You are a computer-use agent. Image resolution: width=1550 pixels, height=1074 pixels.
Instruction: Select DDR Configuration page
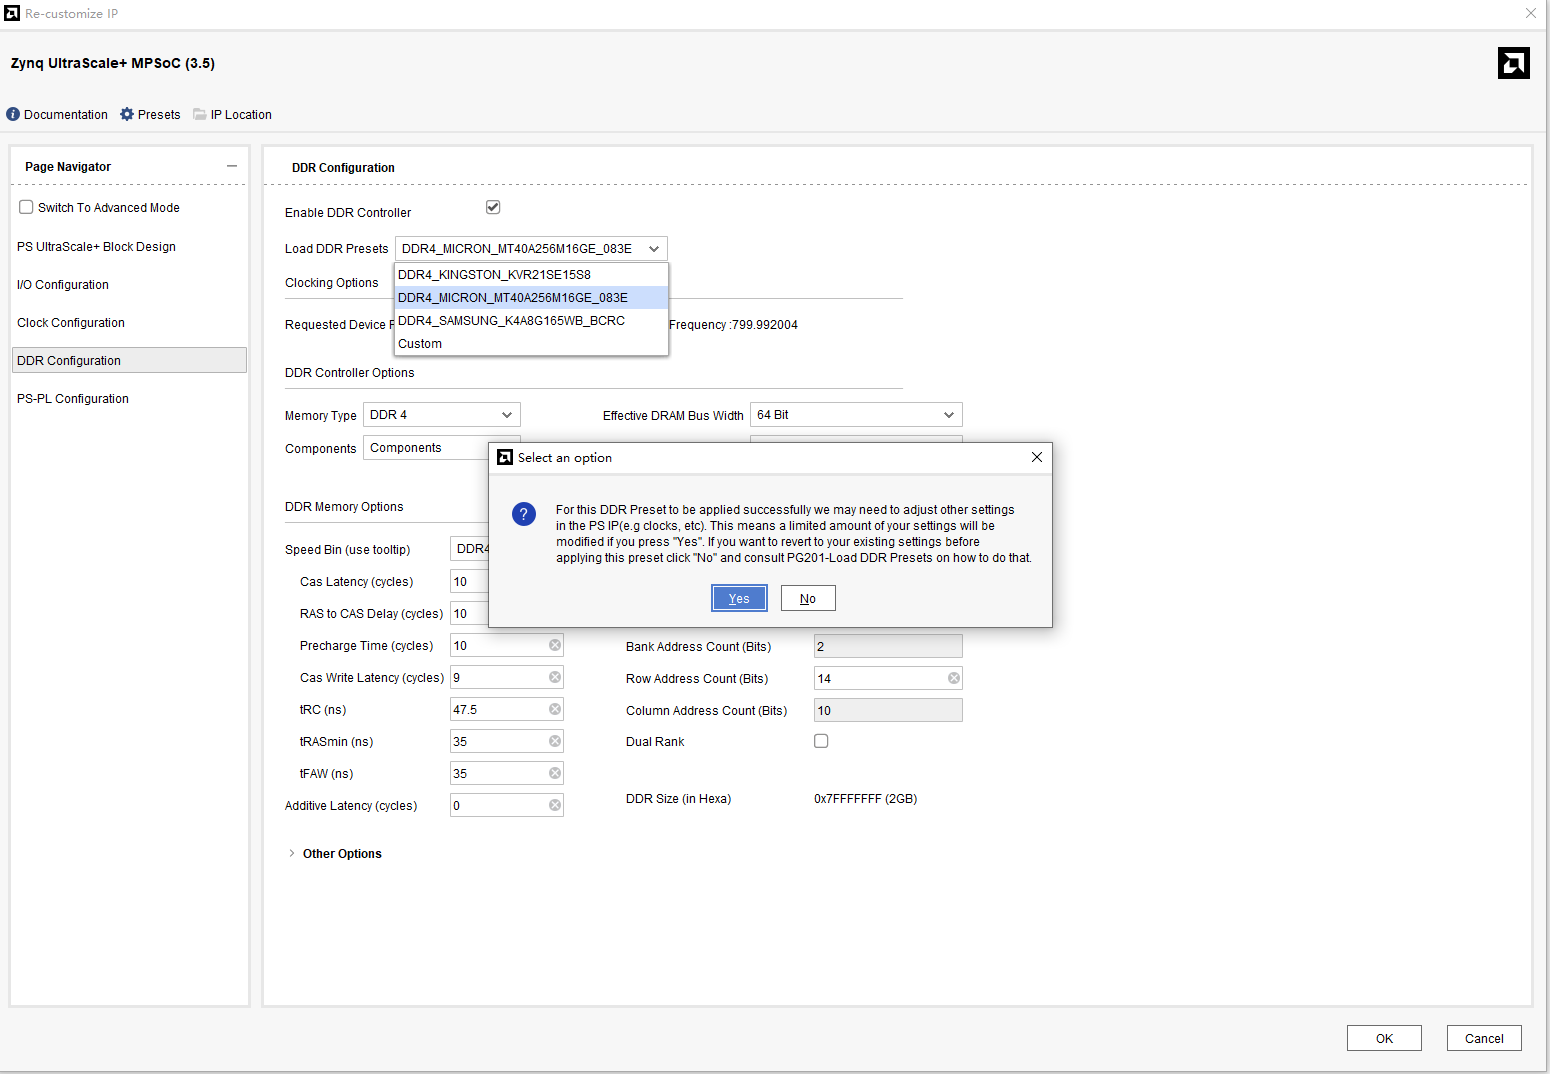[129, 360]
